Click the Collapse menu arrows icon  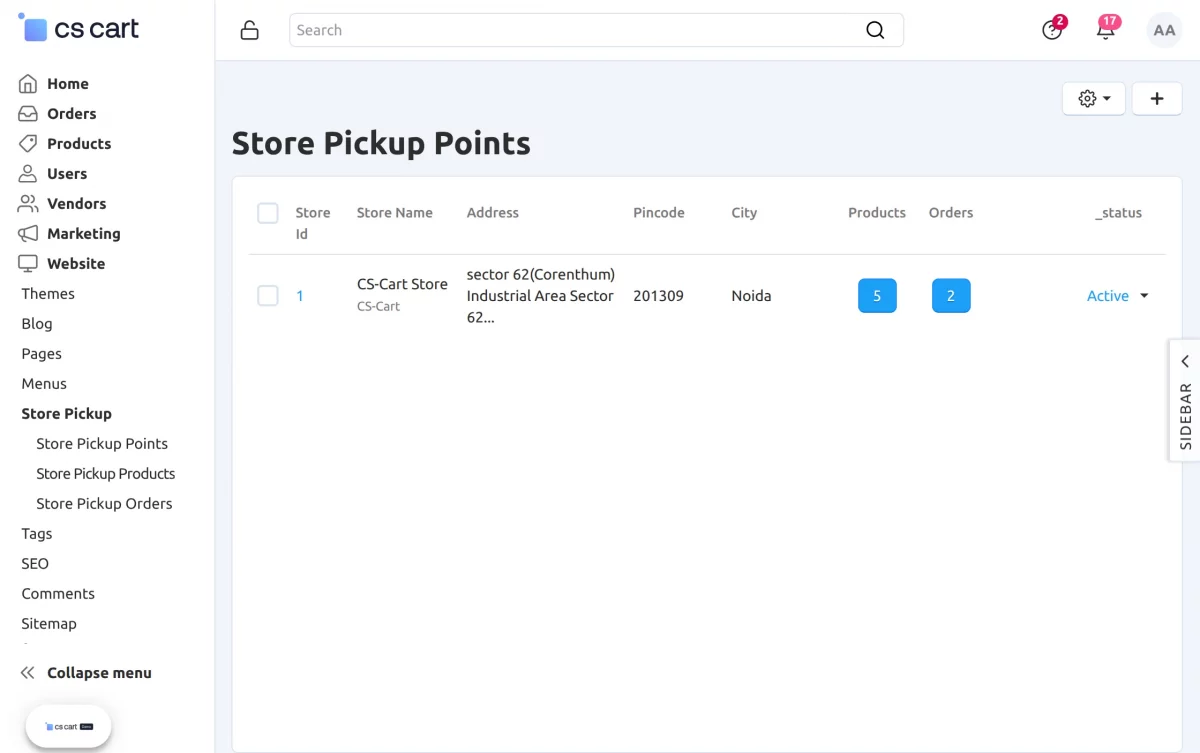point(28,673)
